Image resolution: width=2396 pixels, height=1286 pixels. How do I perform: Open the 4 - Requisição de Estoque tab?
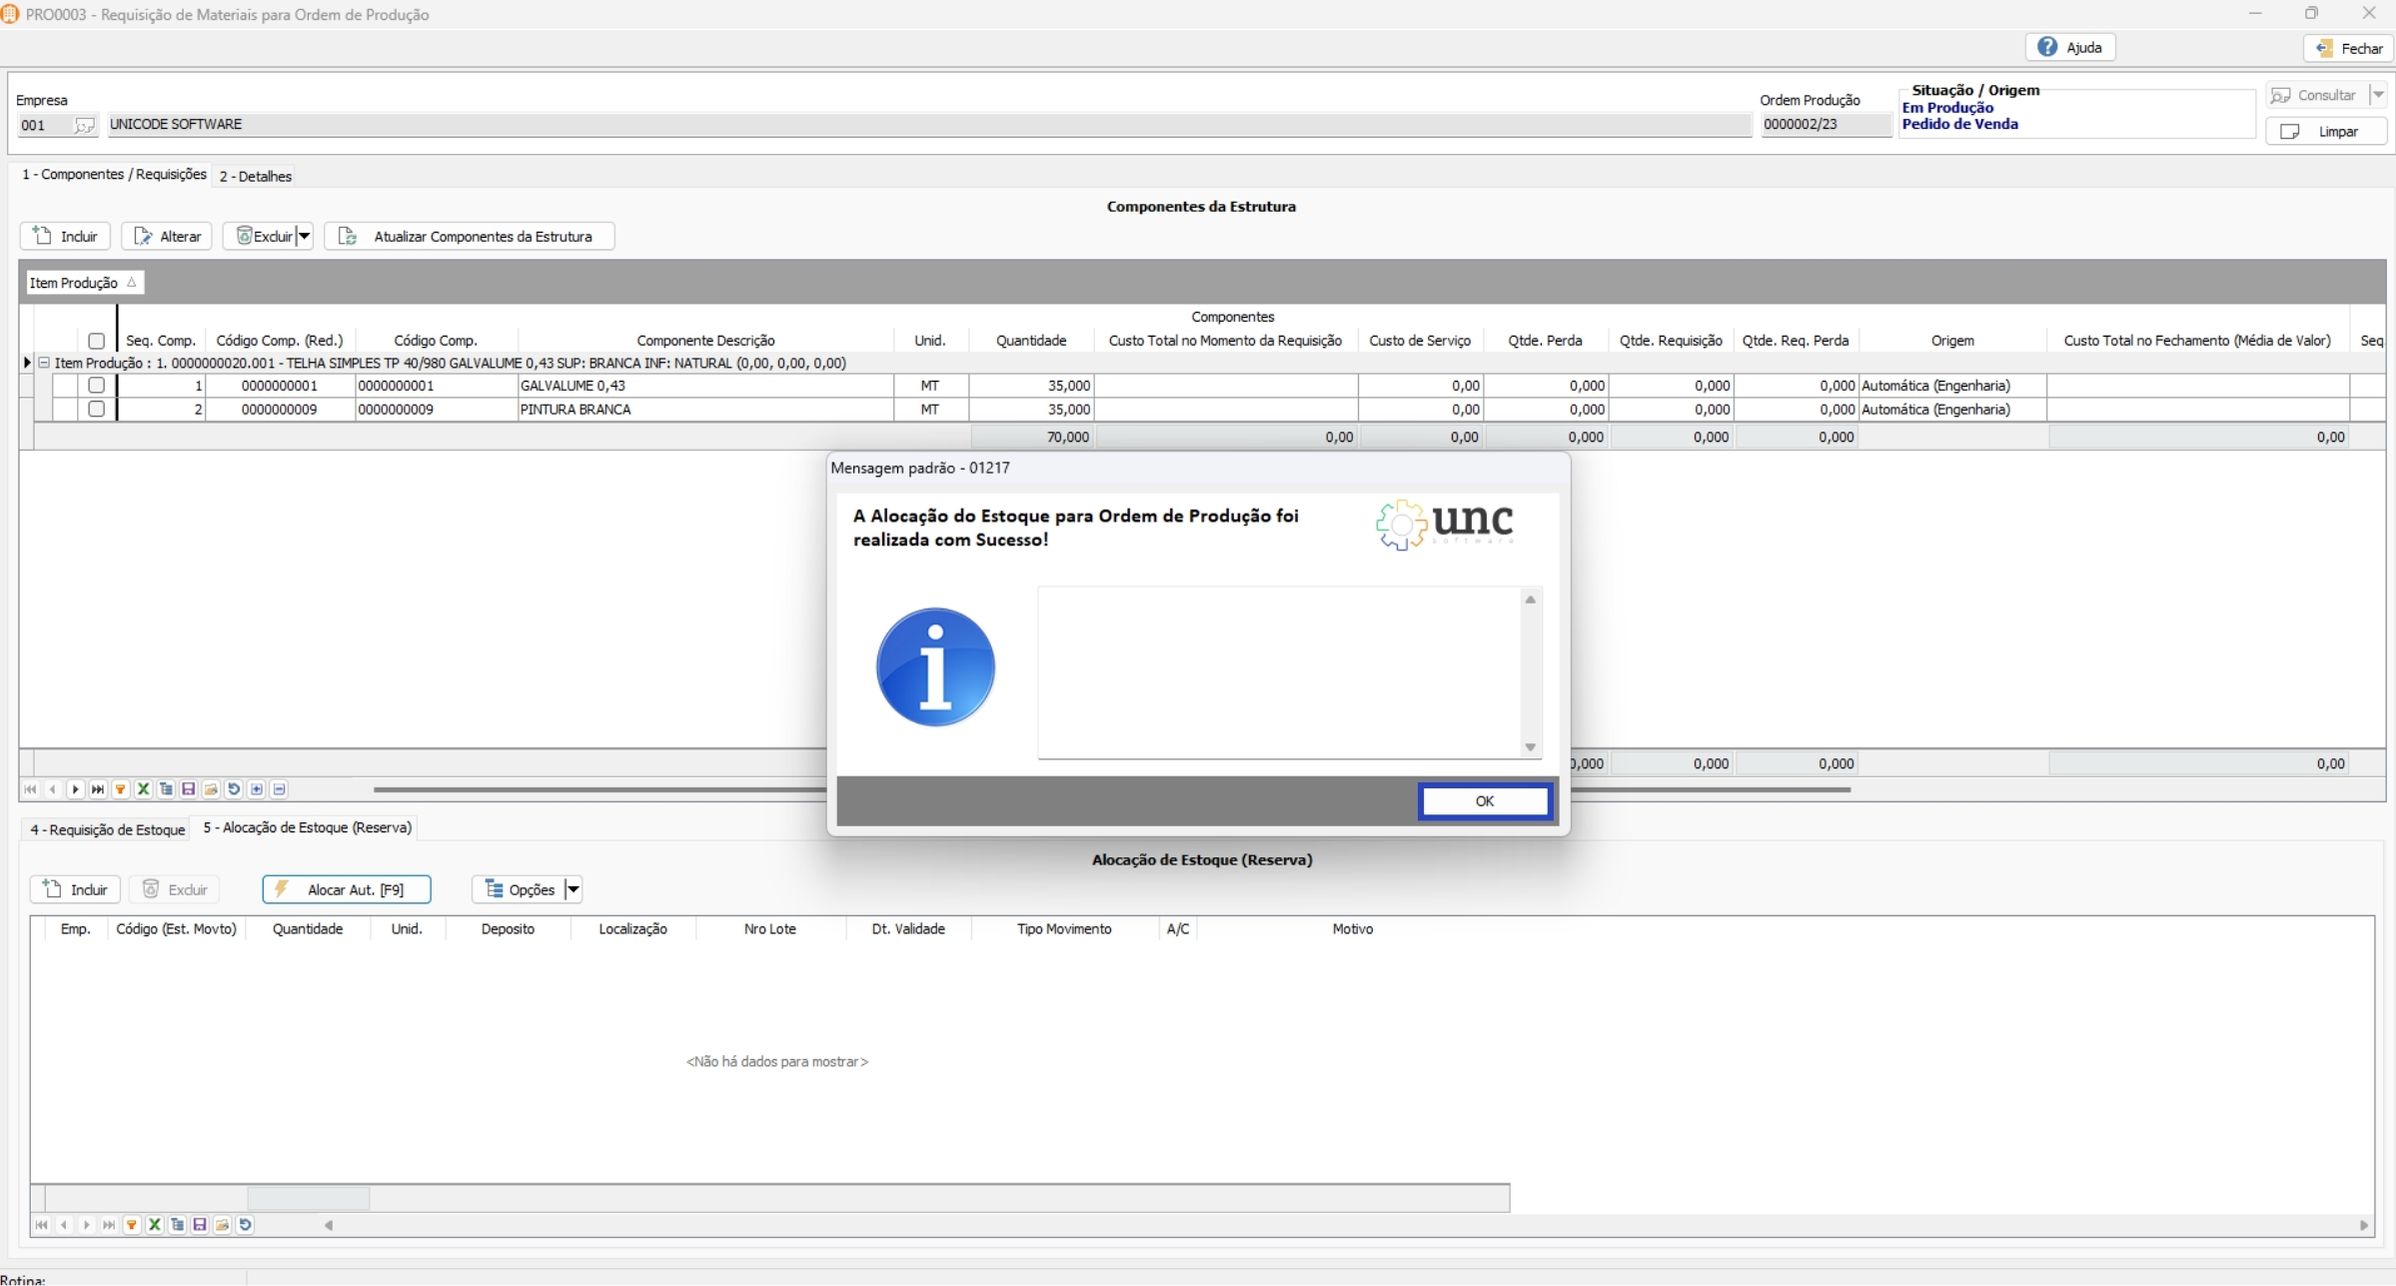[107, 829]
